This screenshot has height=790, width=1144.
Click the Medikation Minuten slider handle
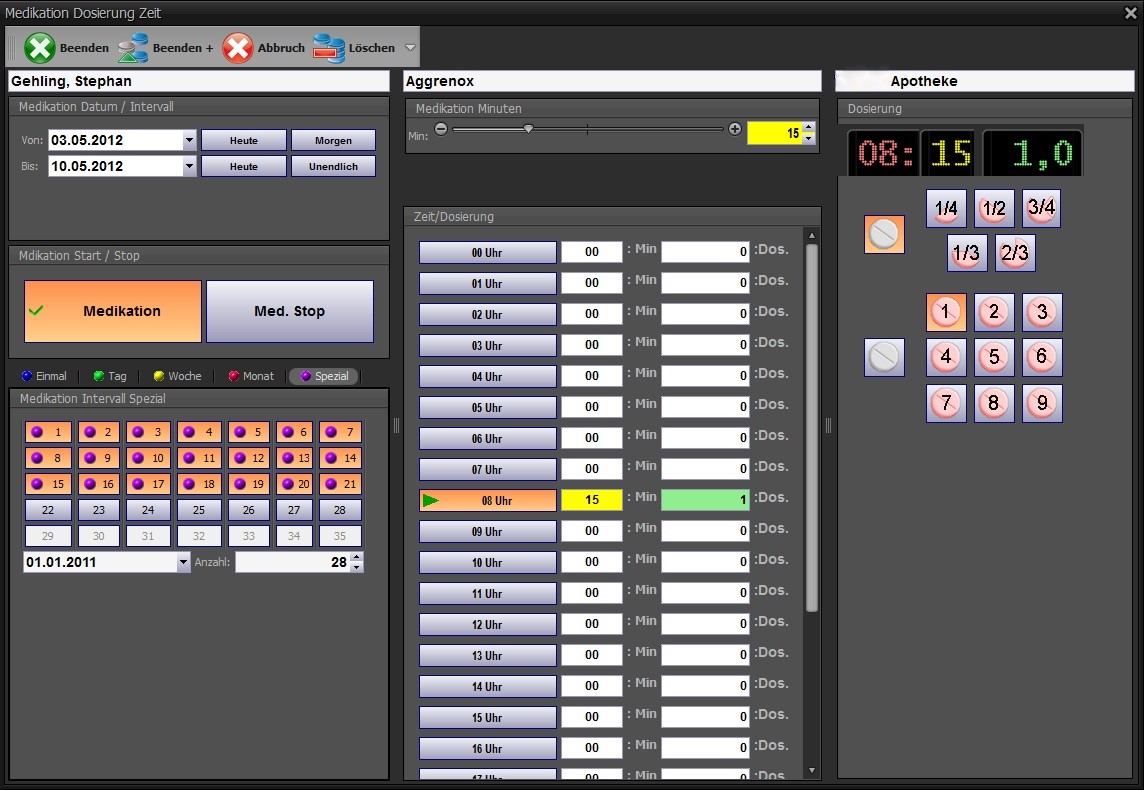pos(528,128)
